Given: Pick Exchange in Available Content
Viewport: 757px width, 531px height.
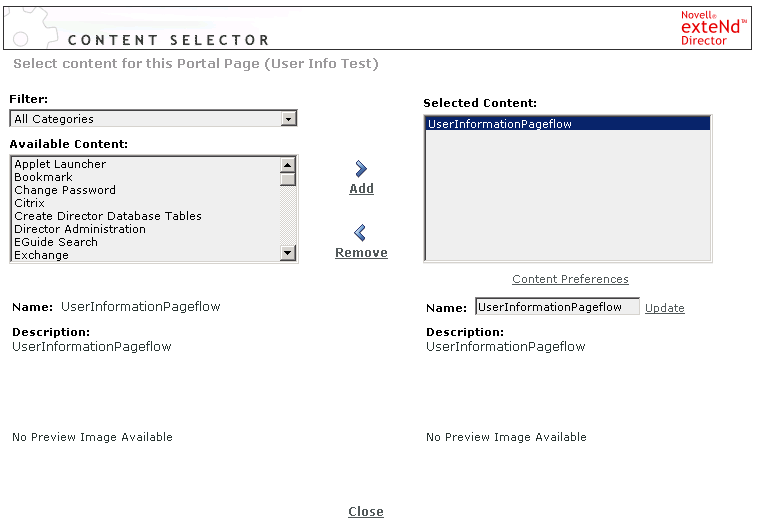Looking at the screenshot, I should tap(41, 255).
